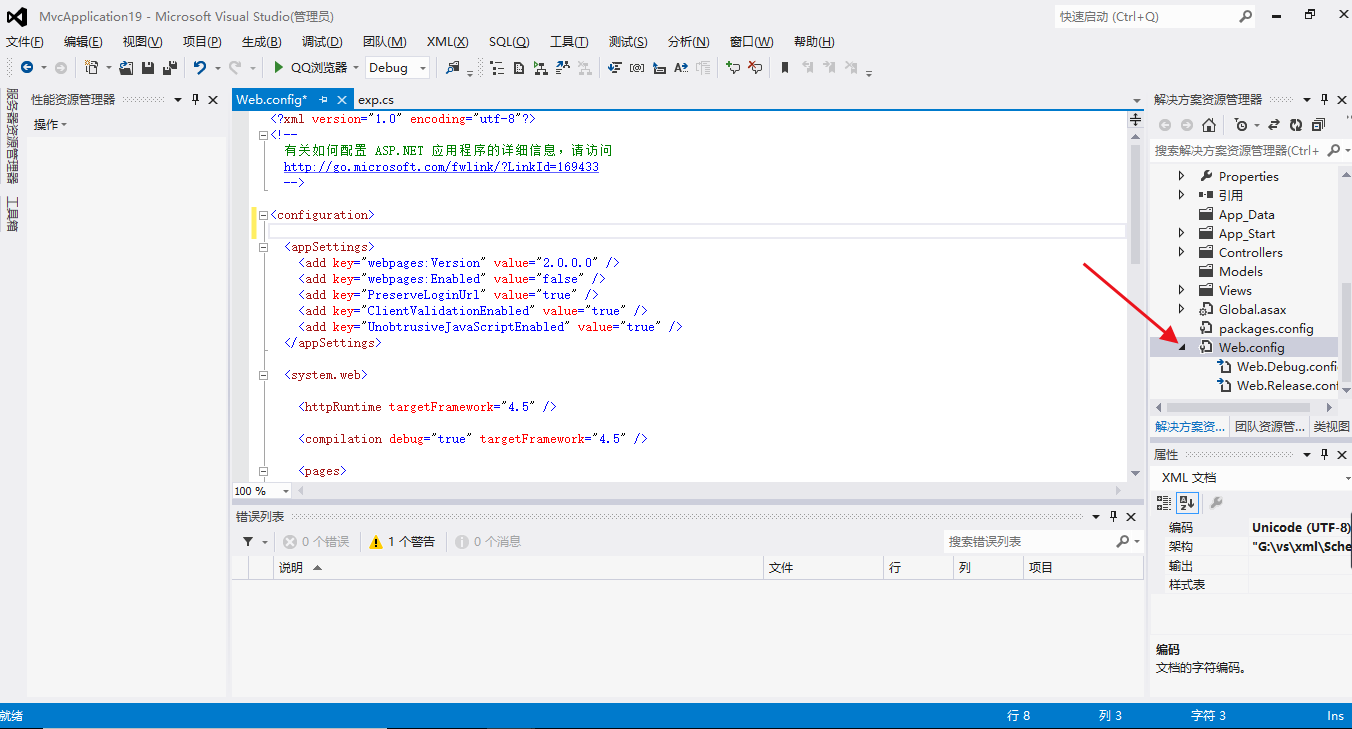1352x729 pixels.
Task: Click the pushpin on the Error List panel
Action: click(x=1113, y=516)
